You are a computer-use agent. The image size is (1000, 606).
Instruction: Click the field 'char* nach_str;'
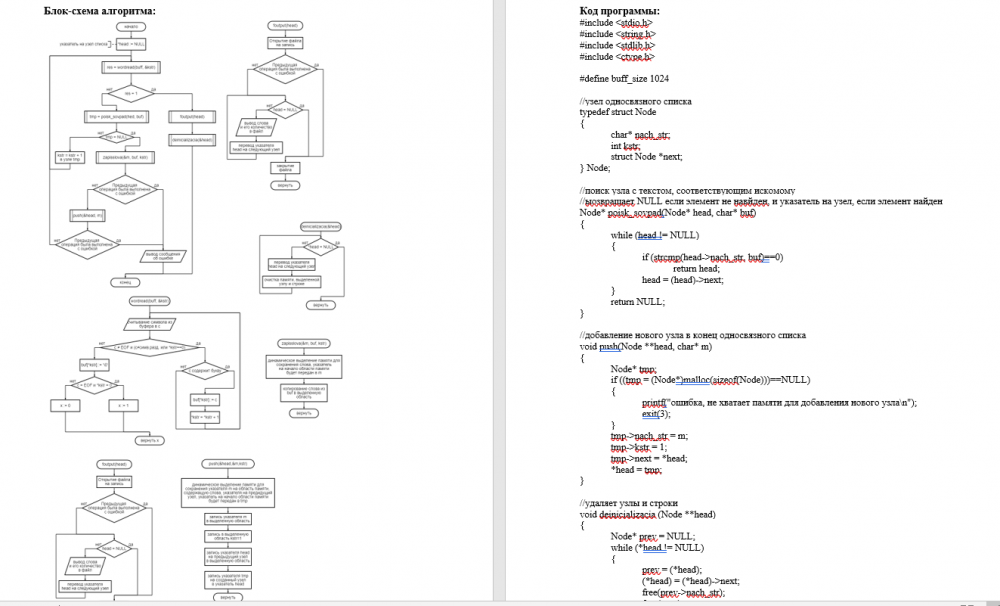[x=640, y=135]
